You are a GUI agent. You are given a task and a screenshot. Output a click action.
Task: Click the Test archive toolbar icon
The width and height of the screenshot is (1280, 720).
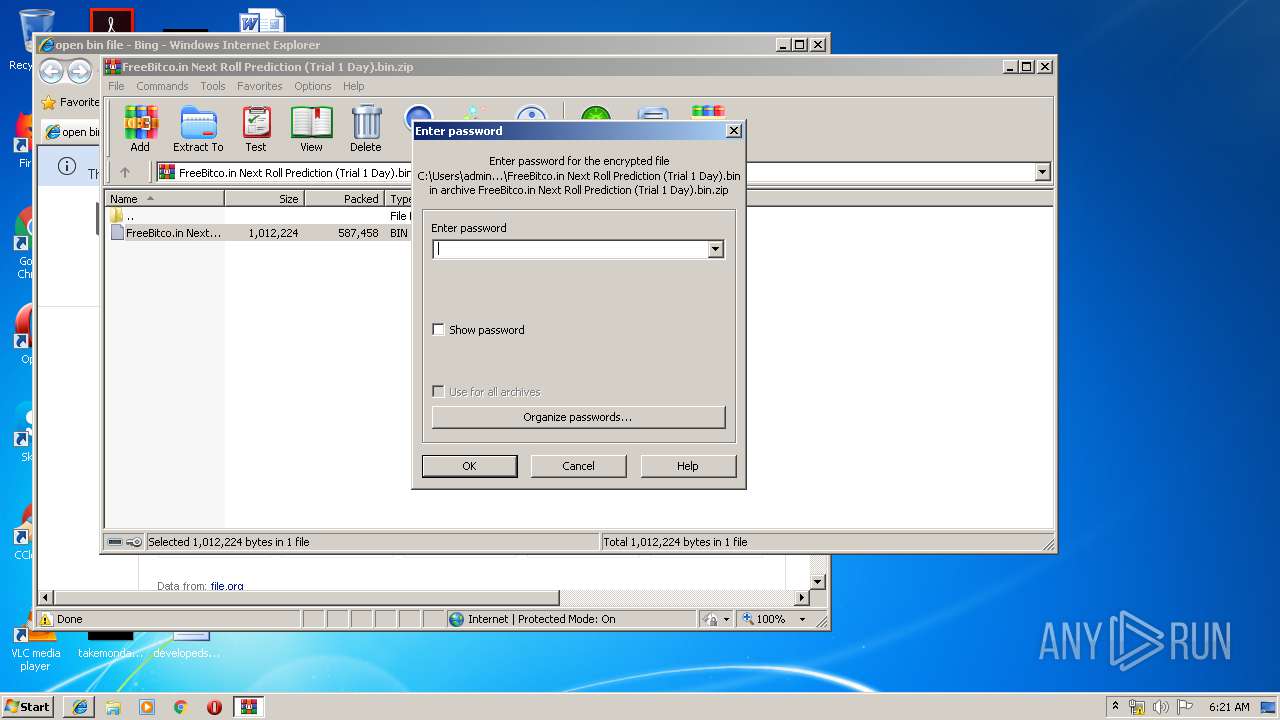[x=256, y=129]
